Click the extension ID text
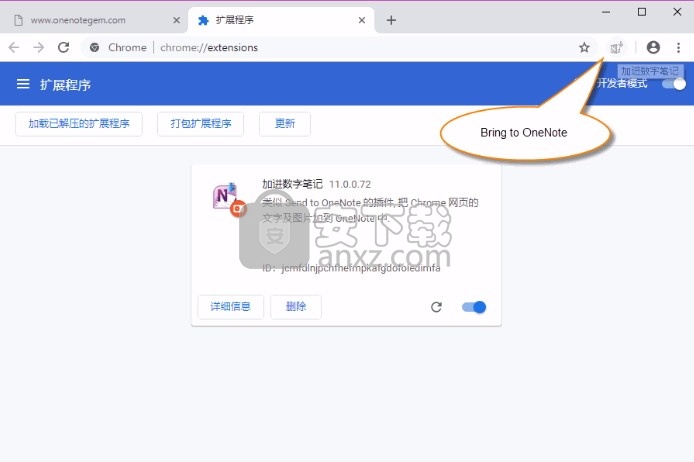Screen dimensions: 694x462 [x=351, y=268]
